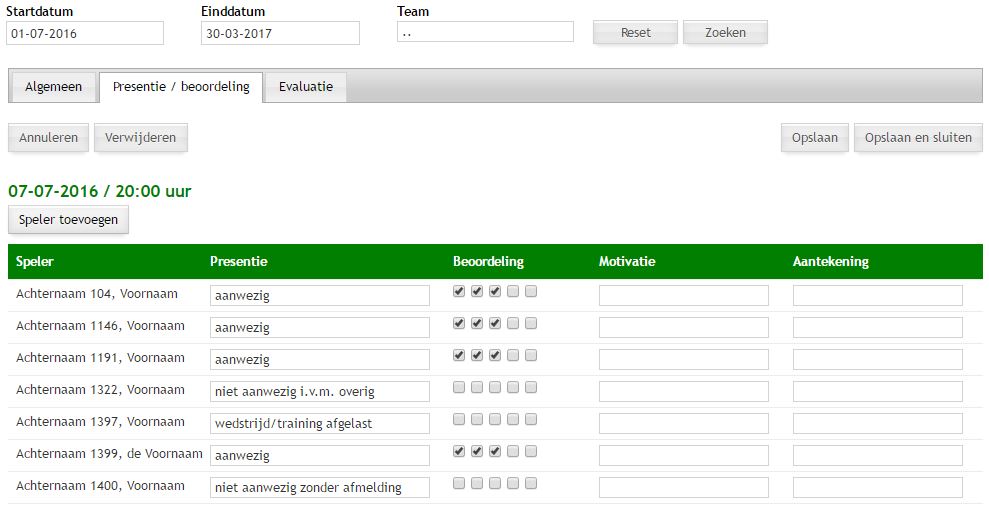989x509 pixels.
Task: Click the Team input field
Action: pyautogui.click(x=486, y=32)
